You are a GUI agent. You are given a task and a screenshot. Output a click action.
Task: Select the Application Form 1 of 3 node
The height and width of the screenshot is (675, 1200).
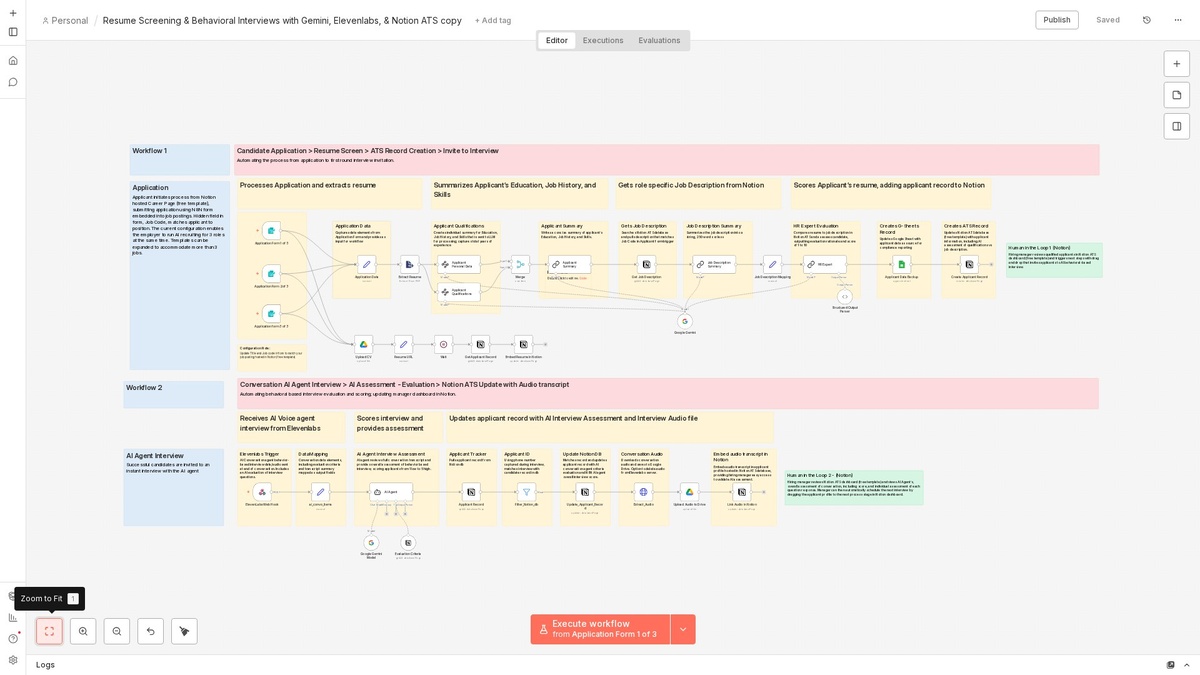pos(271,231)
